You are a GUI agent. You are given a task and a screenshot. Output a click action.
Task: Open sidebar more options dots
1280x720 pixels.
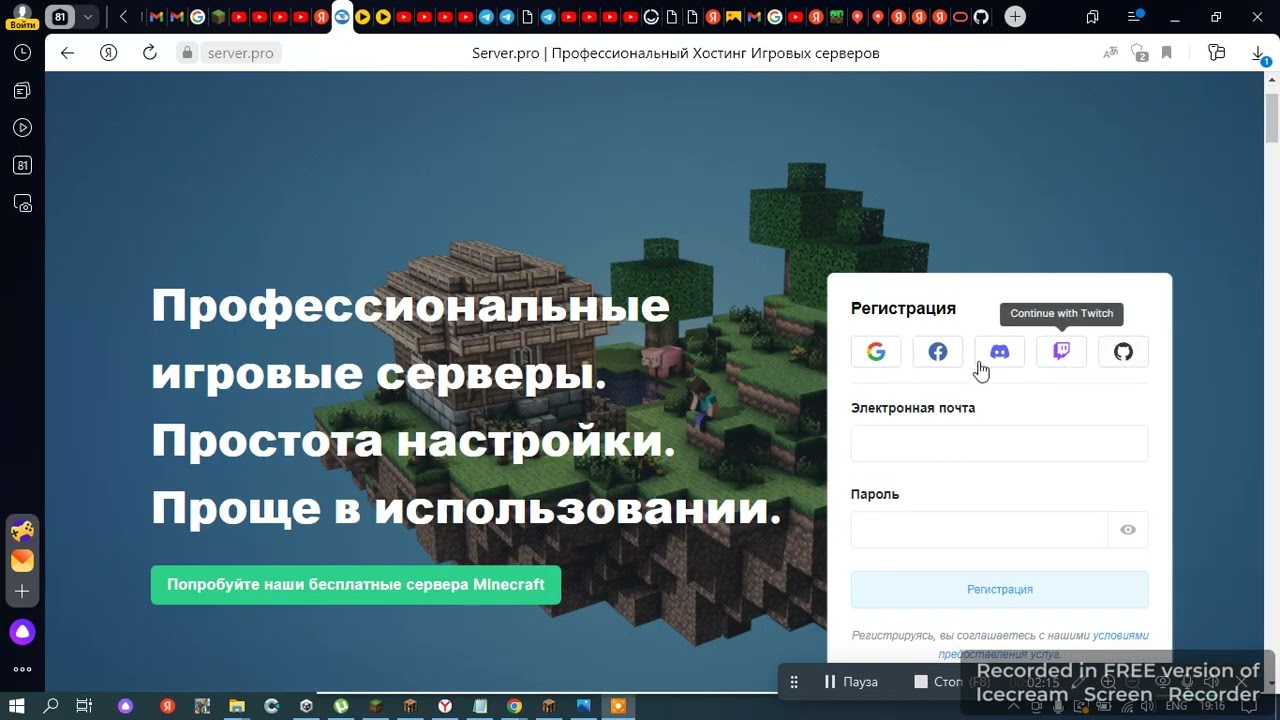point(22,669)
